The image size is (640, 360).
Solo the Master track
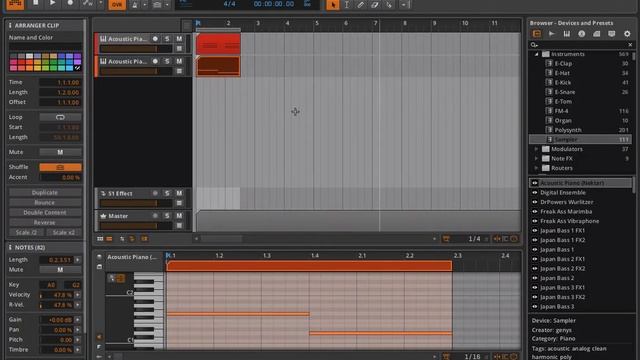pyautogui.click(x=167, y=216)
